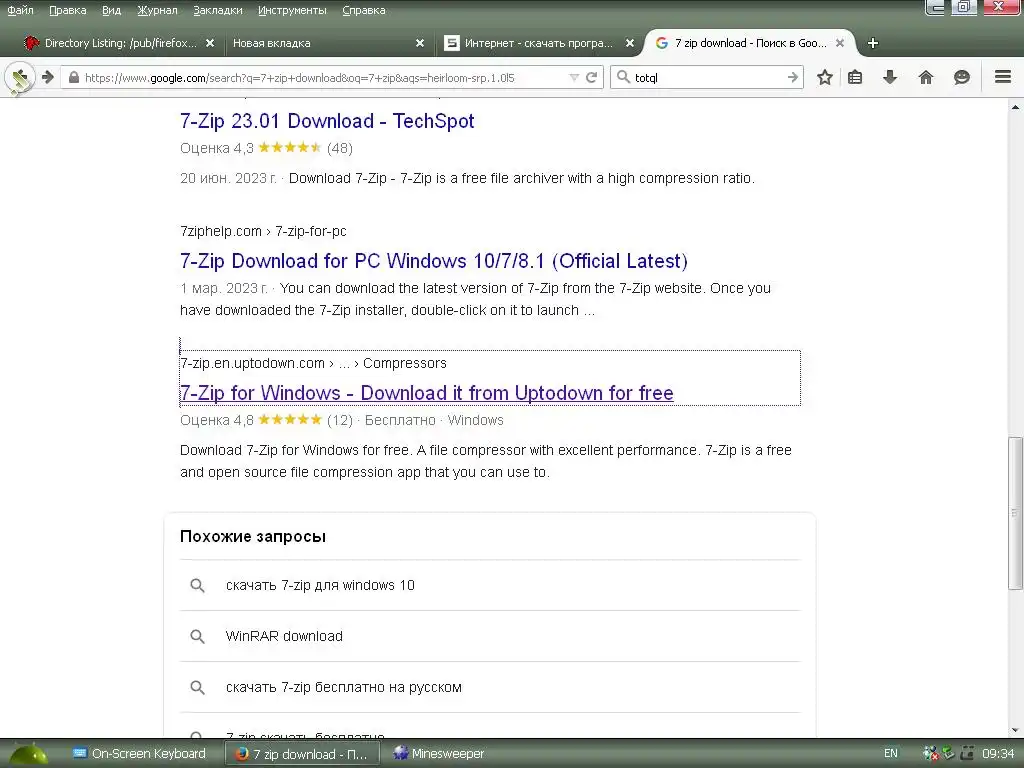1024x768 pixels.
Task: Click magnifier icon beside WinRAR download
Action: click(197, 636)
